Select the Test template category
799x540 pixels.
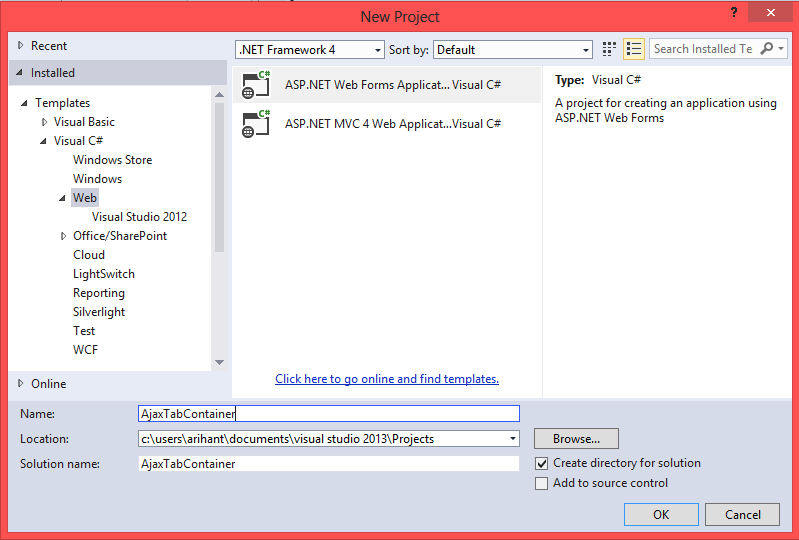tap(84, 331)
